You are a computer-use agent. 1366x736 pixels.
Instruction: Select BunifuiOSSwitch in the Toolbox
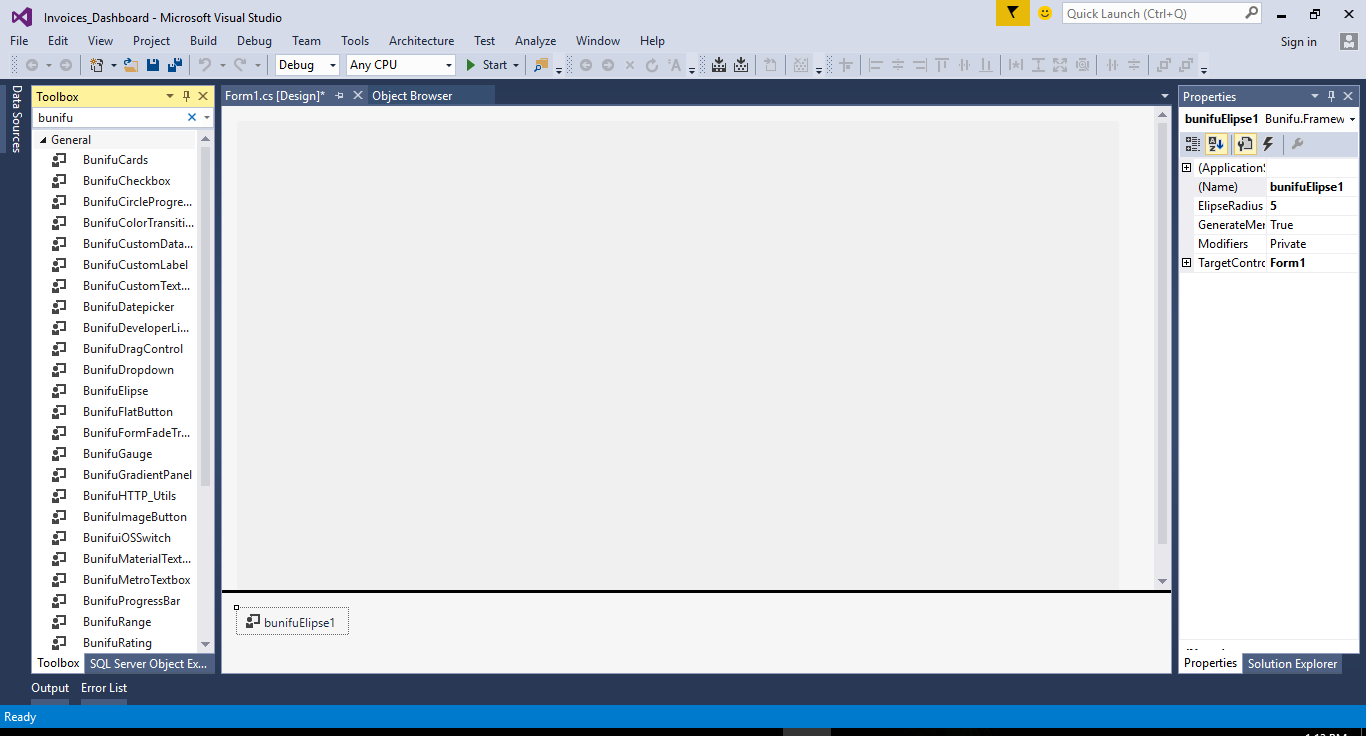tap(127, 538)
